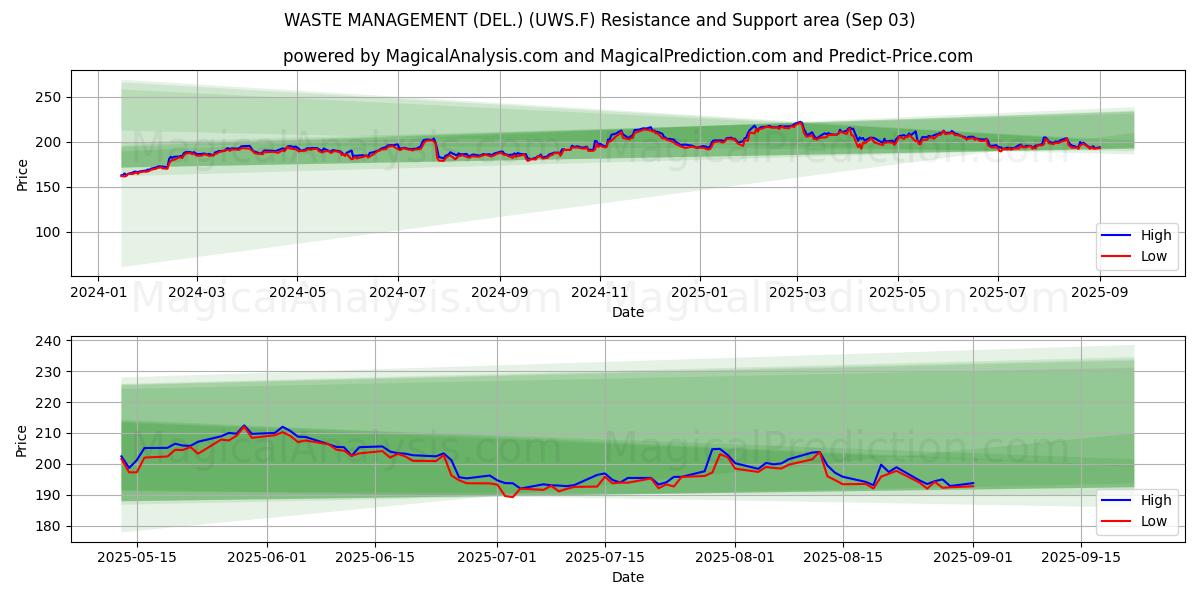
Task: Click the '250' price tick on top chart
Action: [50, 97]
